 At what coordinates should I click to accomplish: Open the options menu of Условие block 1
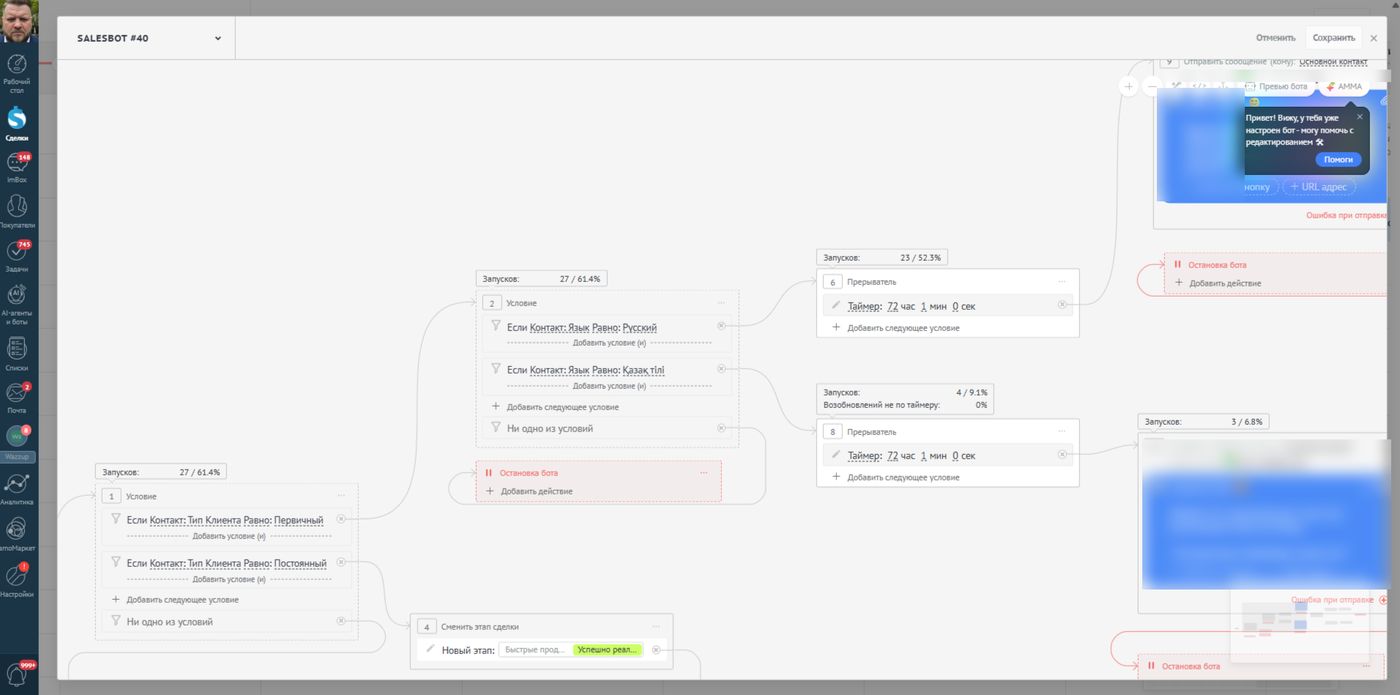(341, 496)
